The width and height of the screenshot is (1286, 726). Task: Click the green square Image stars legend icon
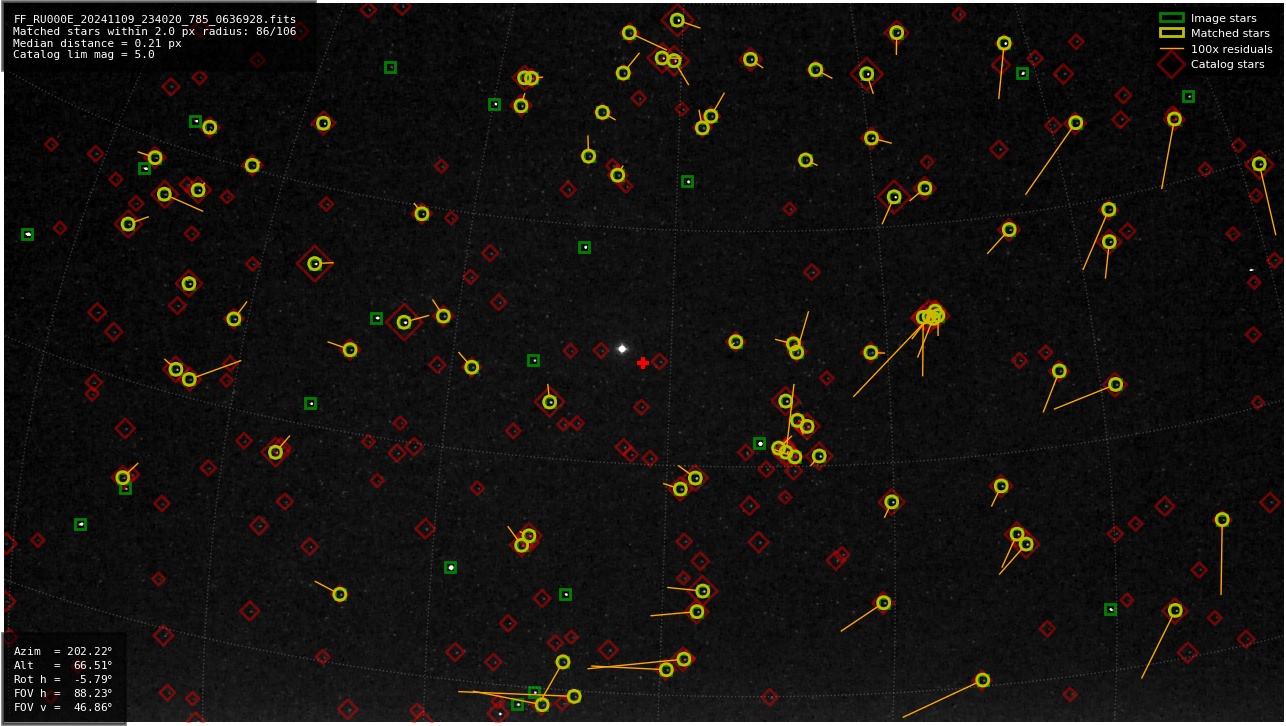pos(1171,18)
